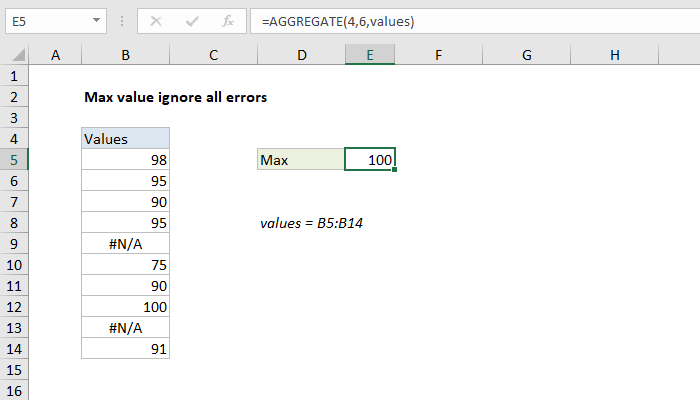Click the Enter checkmark formula button
Screen dimensions: 700x400
[192, 21]
